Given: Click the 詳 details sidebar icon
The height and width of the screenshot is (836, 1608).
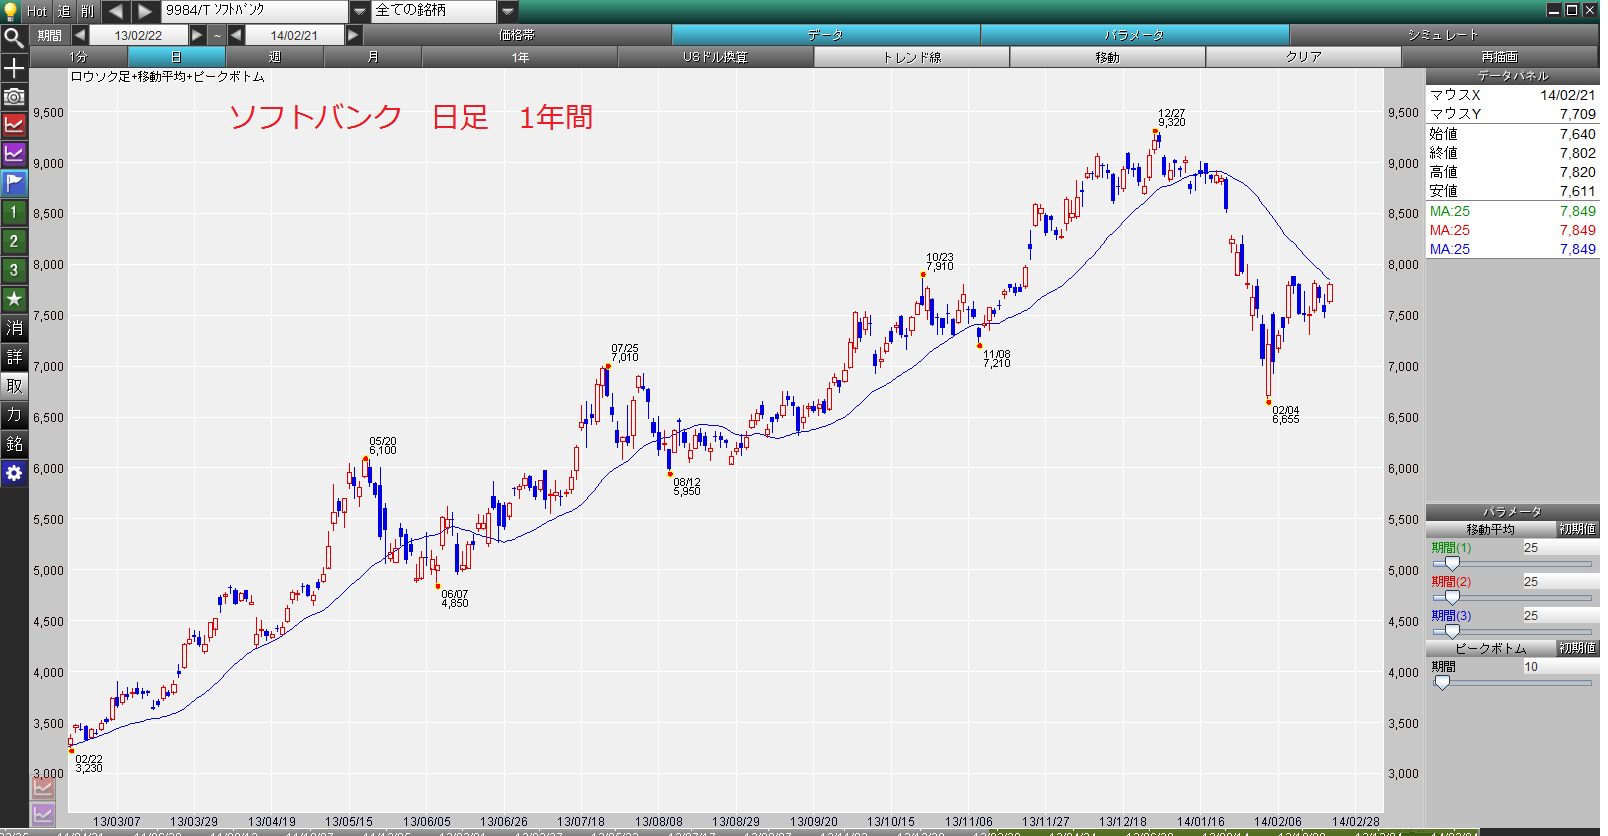Looking at the screenshot, I should 14,357.
